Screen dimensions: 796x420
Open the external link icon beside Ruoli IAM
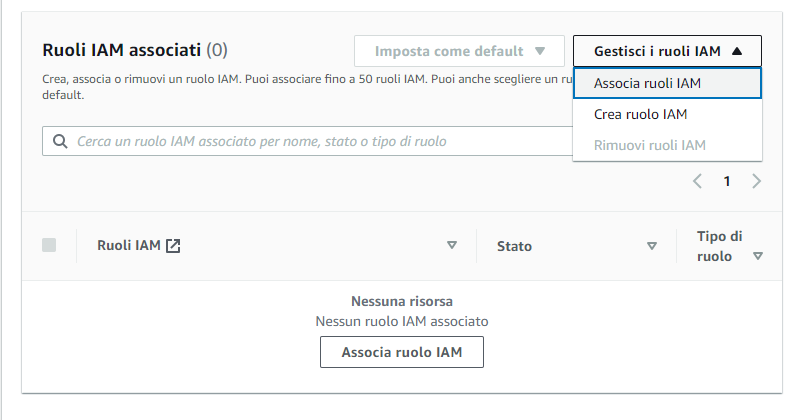tap(173, 246)
